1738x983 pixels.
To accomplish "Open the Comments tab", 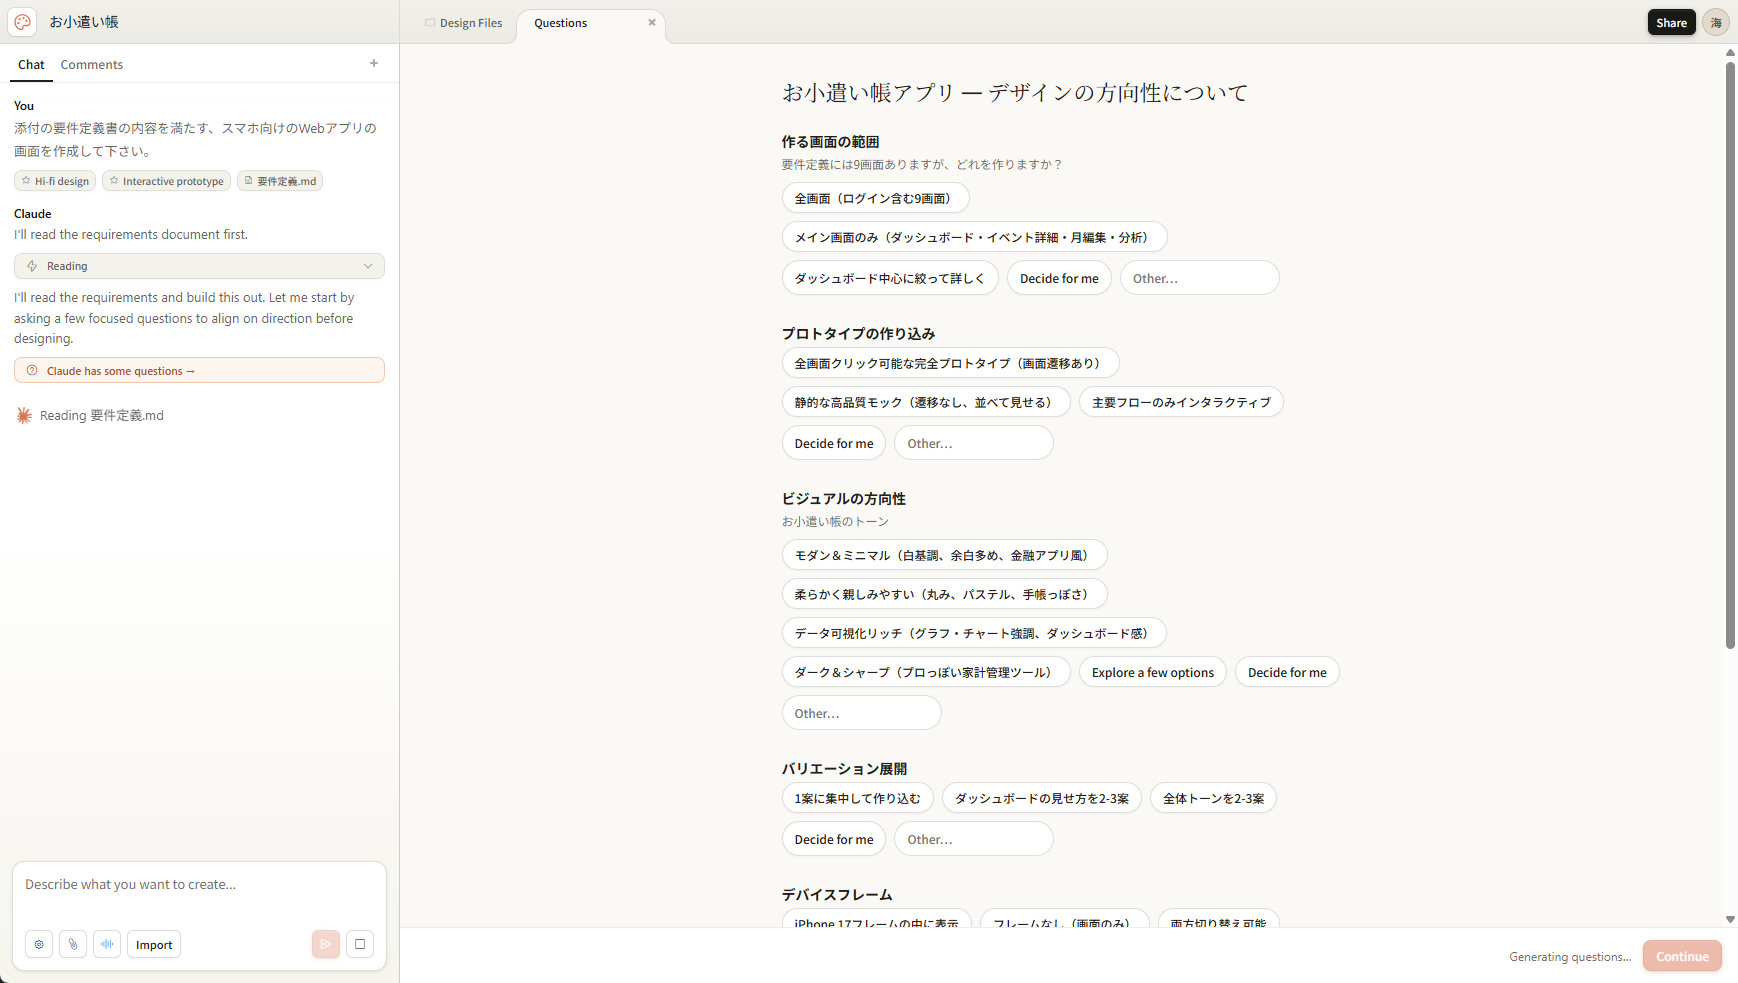I will click(x=92, y=64).
